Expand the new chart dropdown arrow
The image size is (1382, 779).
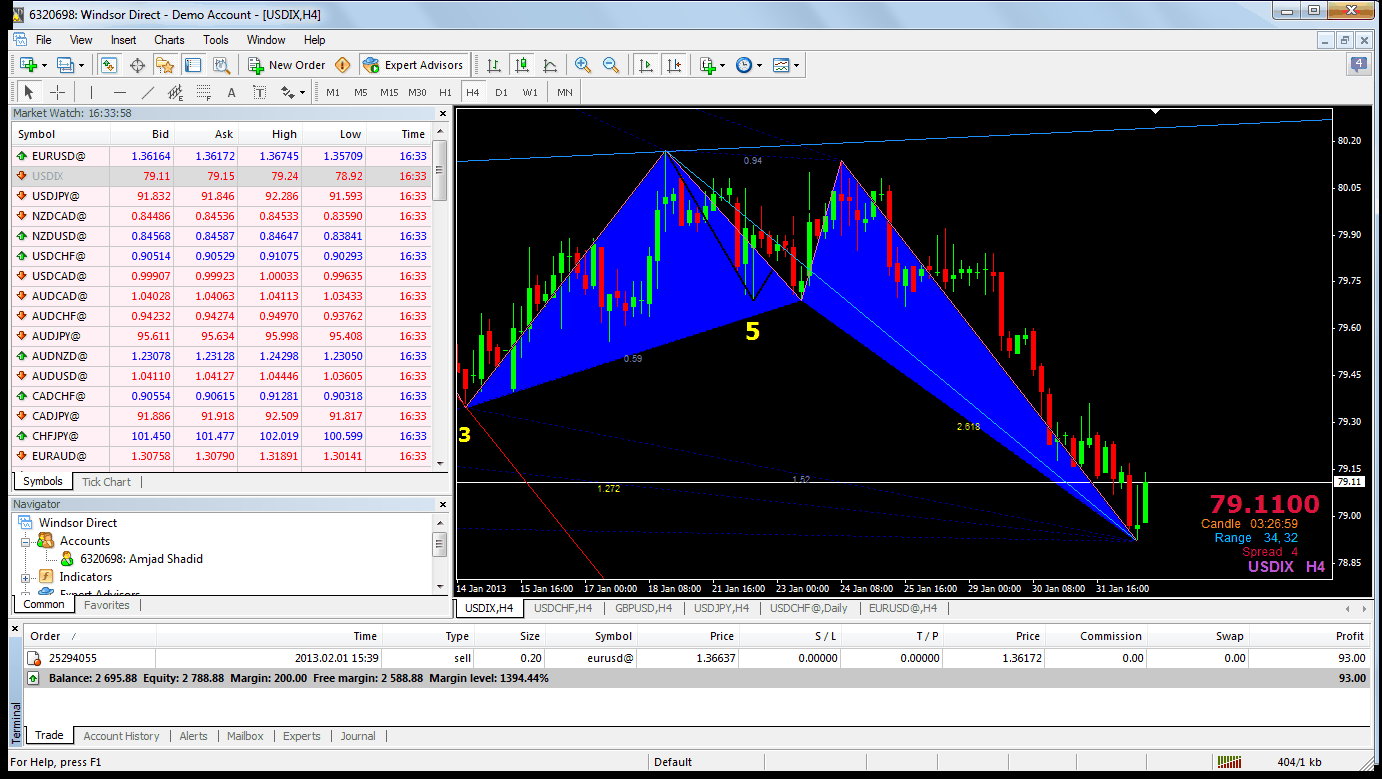[x=45, y=65]
